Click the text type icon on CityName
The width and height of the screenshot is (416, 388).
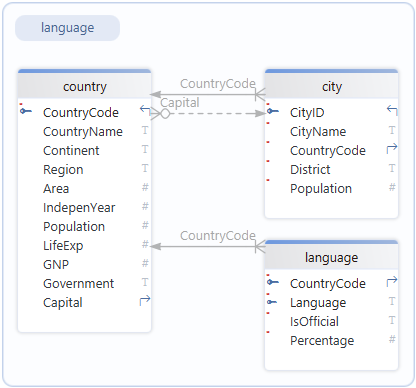(392, 130)
